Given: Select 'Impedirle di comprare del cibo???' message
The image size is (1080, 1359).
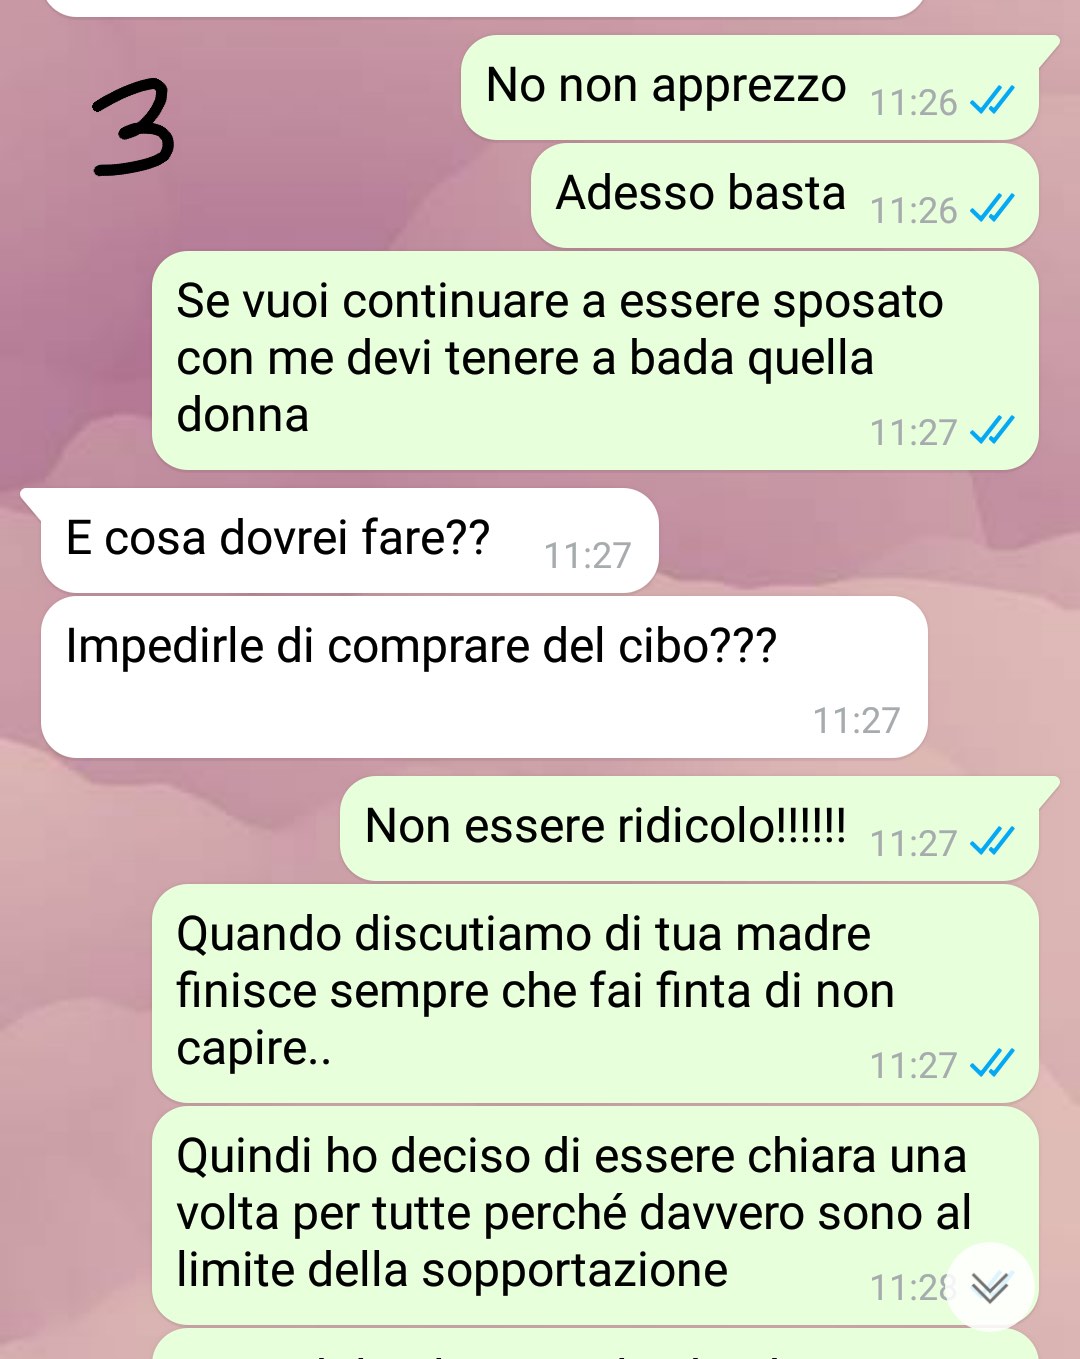Looking at the screenshot, I should 484,677.
